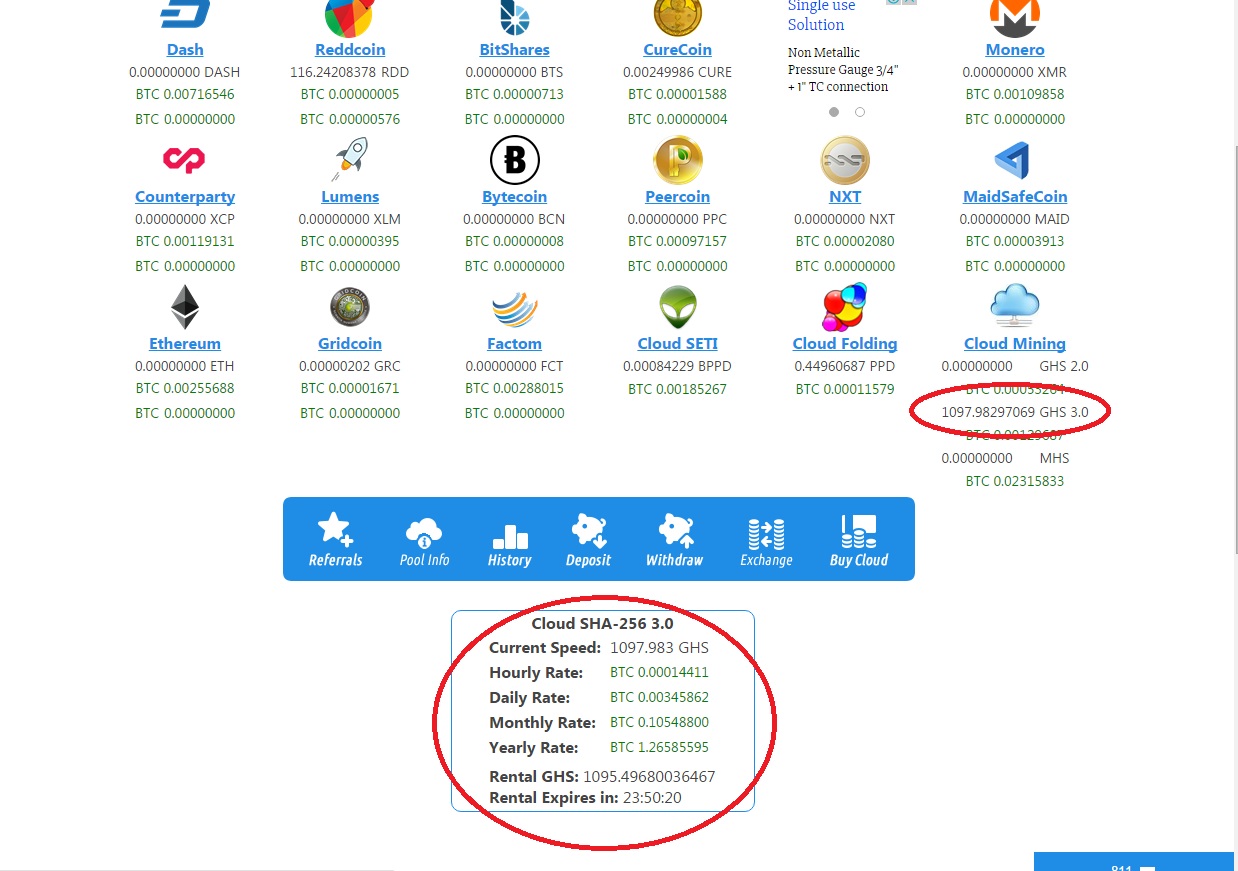Open the BitShares link
This screenshot has height=871, width=1238.
pos(514,50)
